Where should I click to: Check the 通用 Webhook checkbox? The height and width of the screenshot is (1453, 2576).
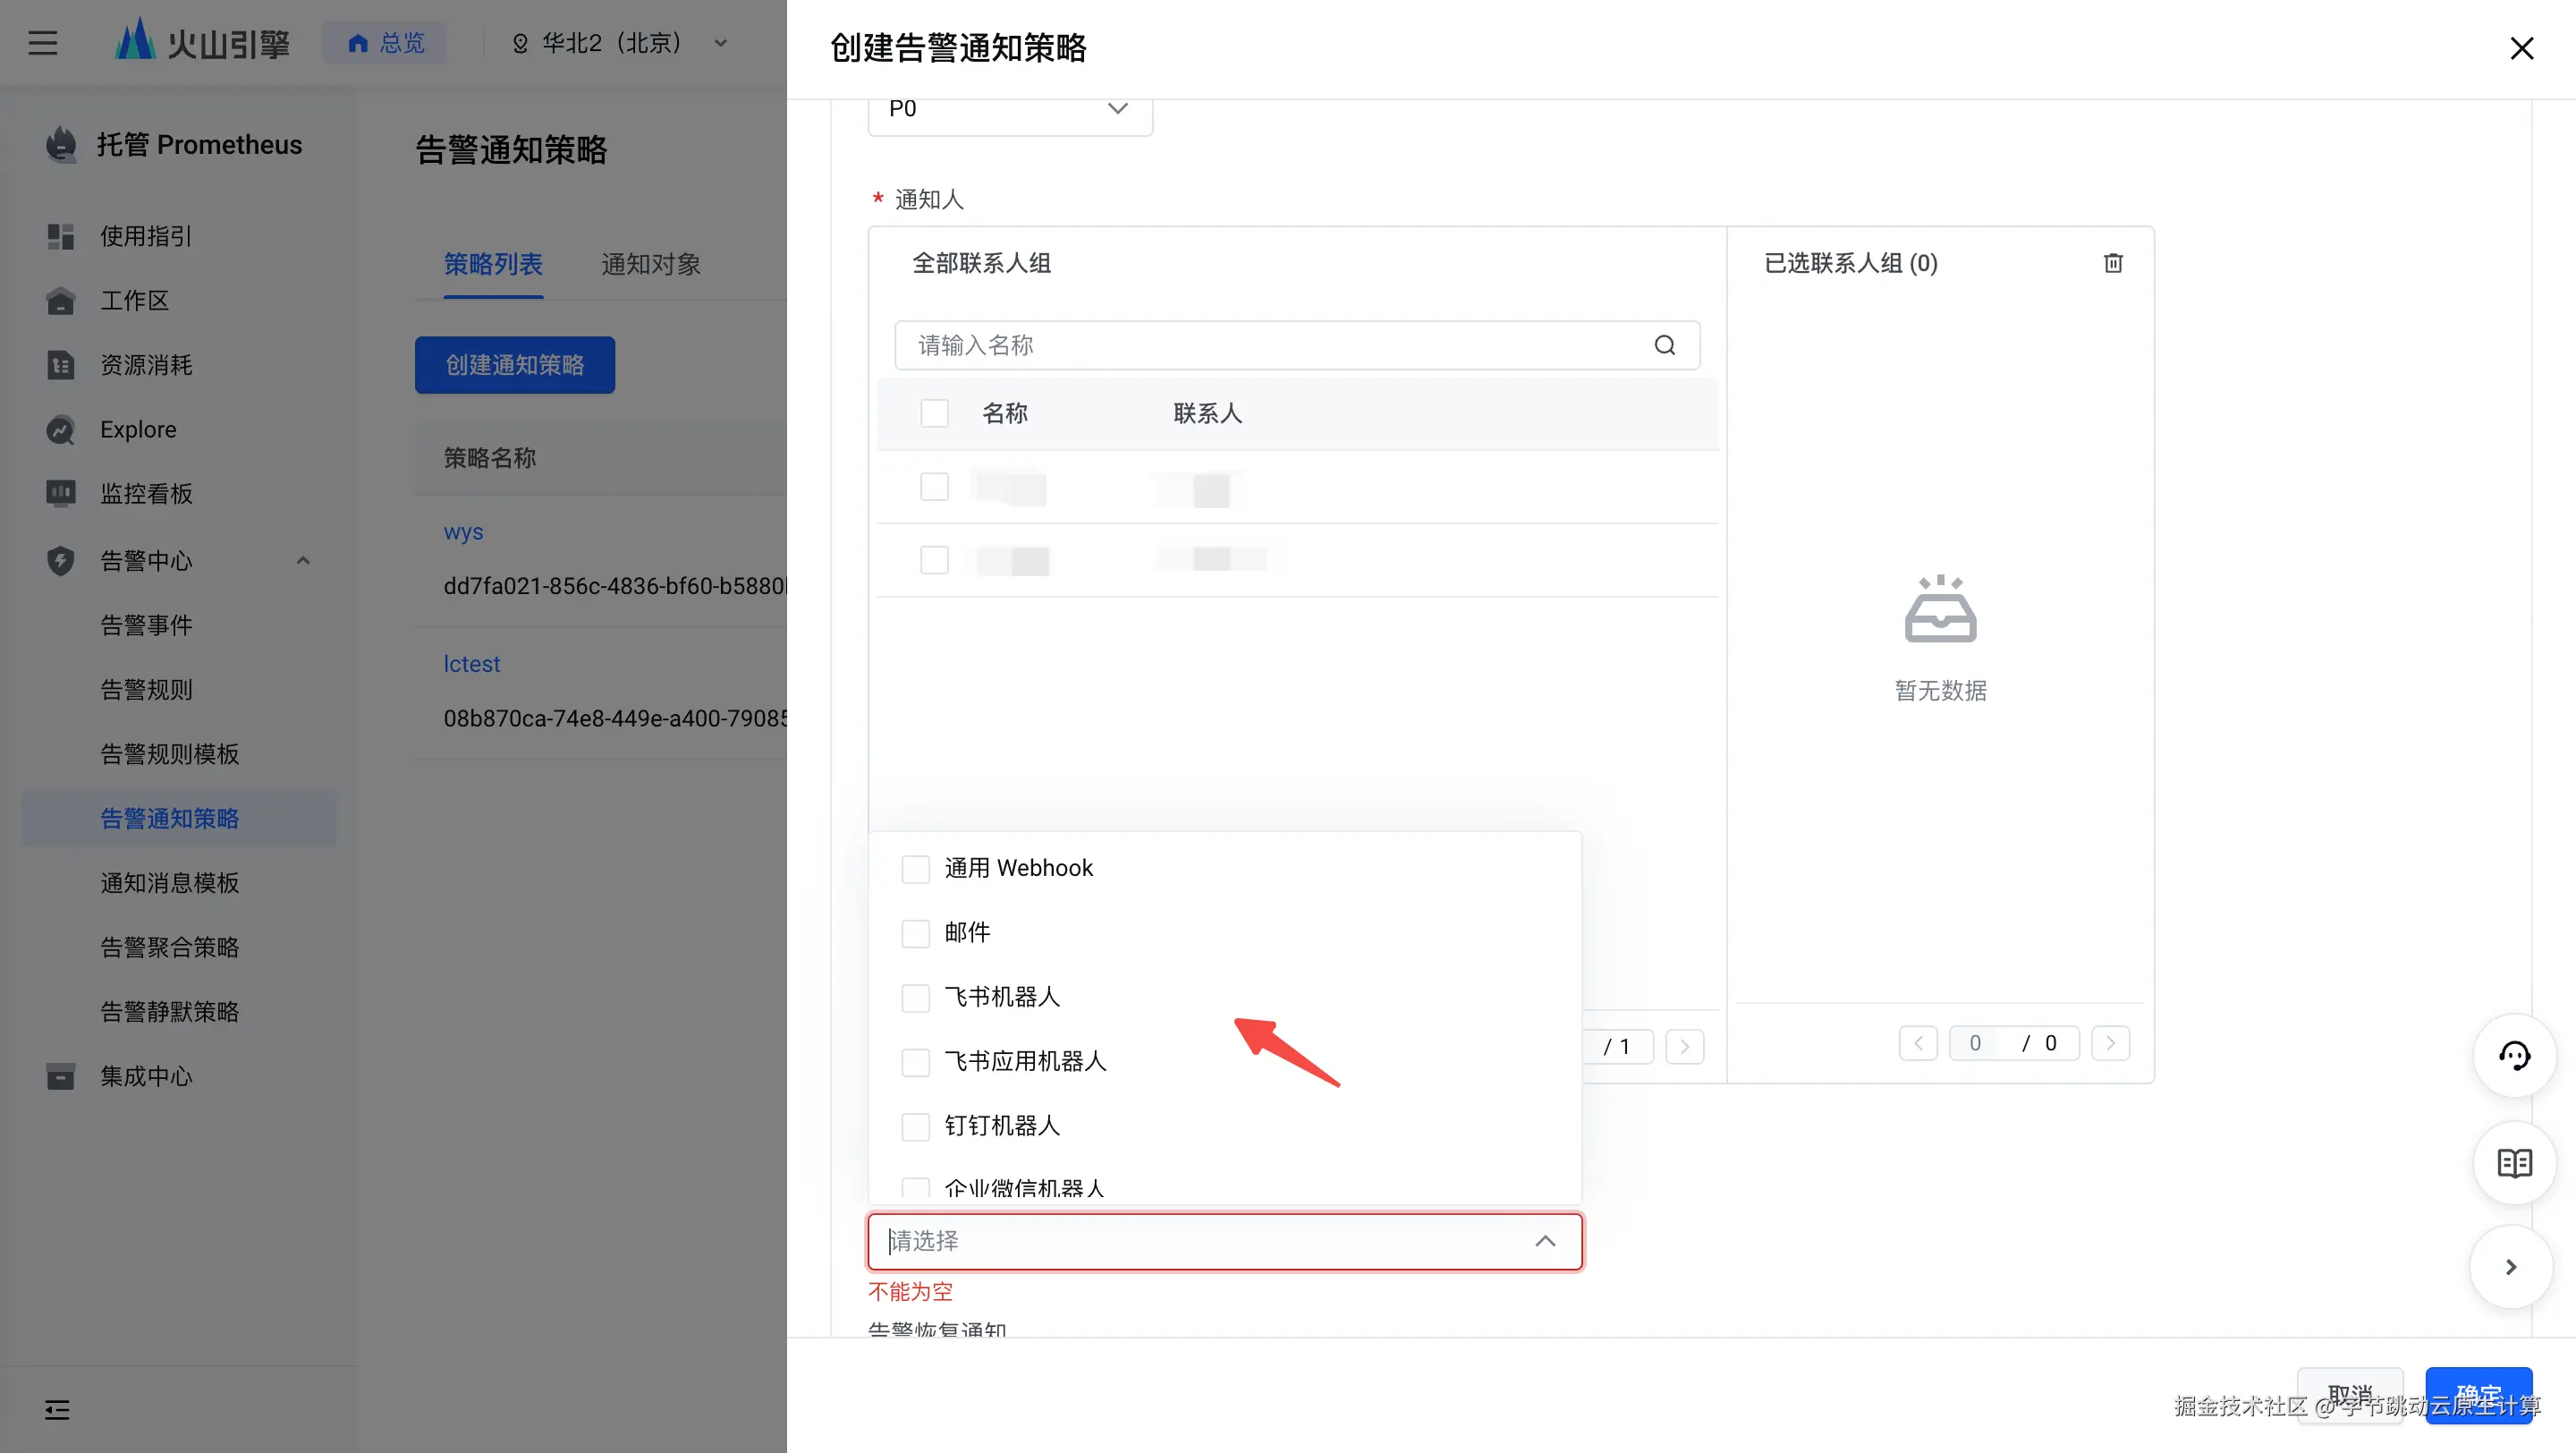[x=915, y=869]
